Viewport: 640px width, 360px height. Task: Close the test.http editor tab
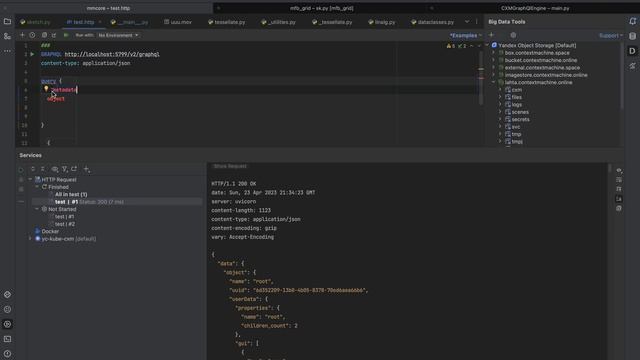(x=100, y=22)
